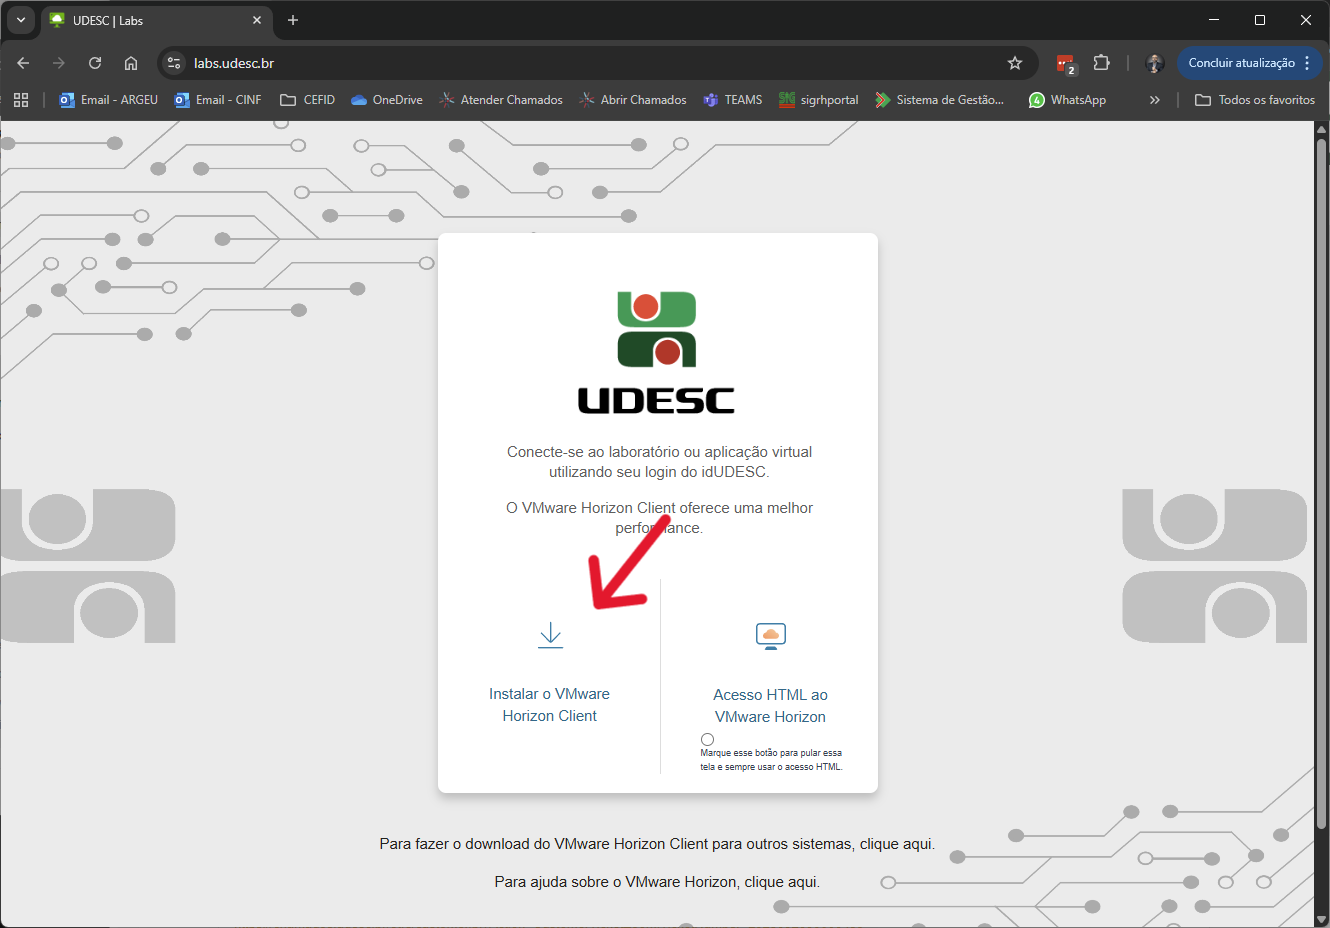1330x928 pixels.
Task: Click the Instalar o VMware Horizon Client link
Action: (549, 705)
